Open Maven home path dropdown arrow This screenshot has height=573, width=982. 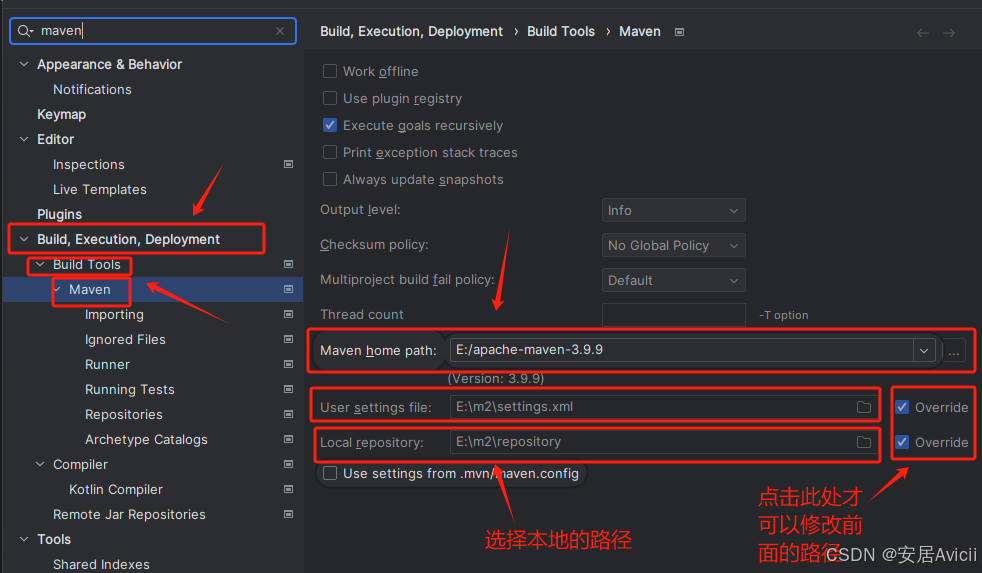coord(924,351)
